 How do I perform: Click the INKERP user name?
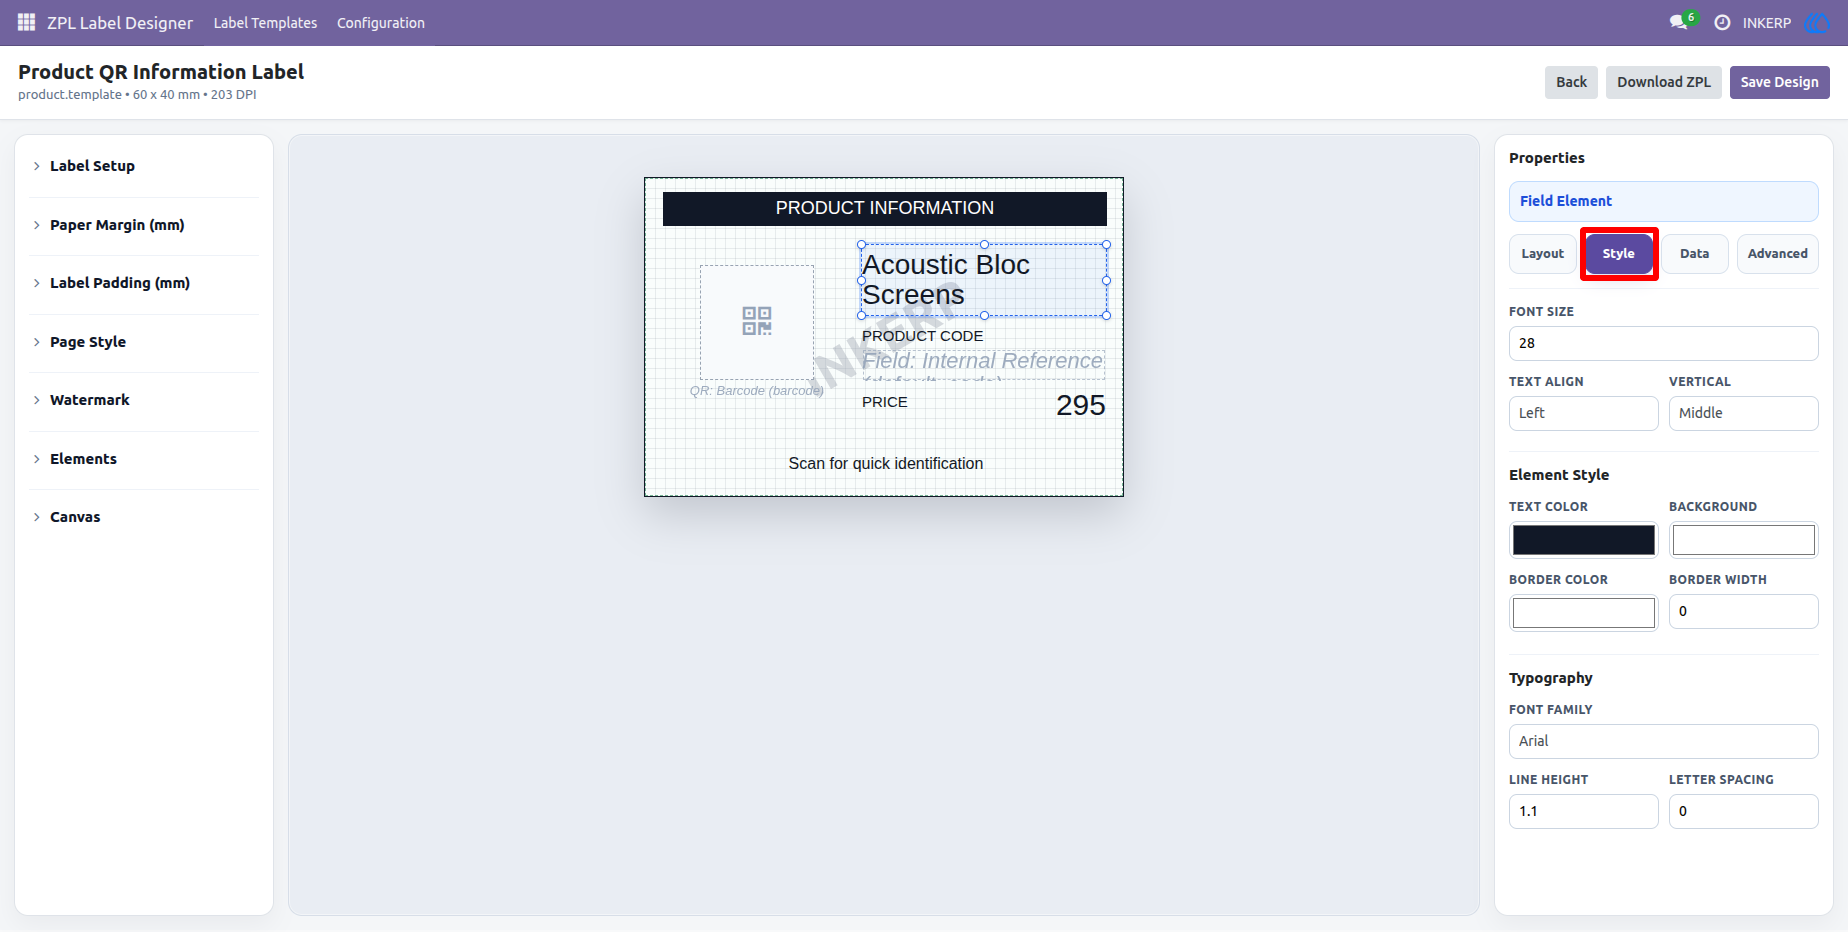[1766, 23]
